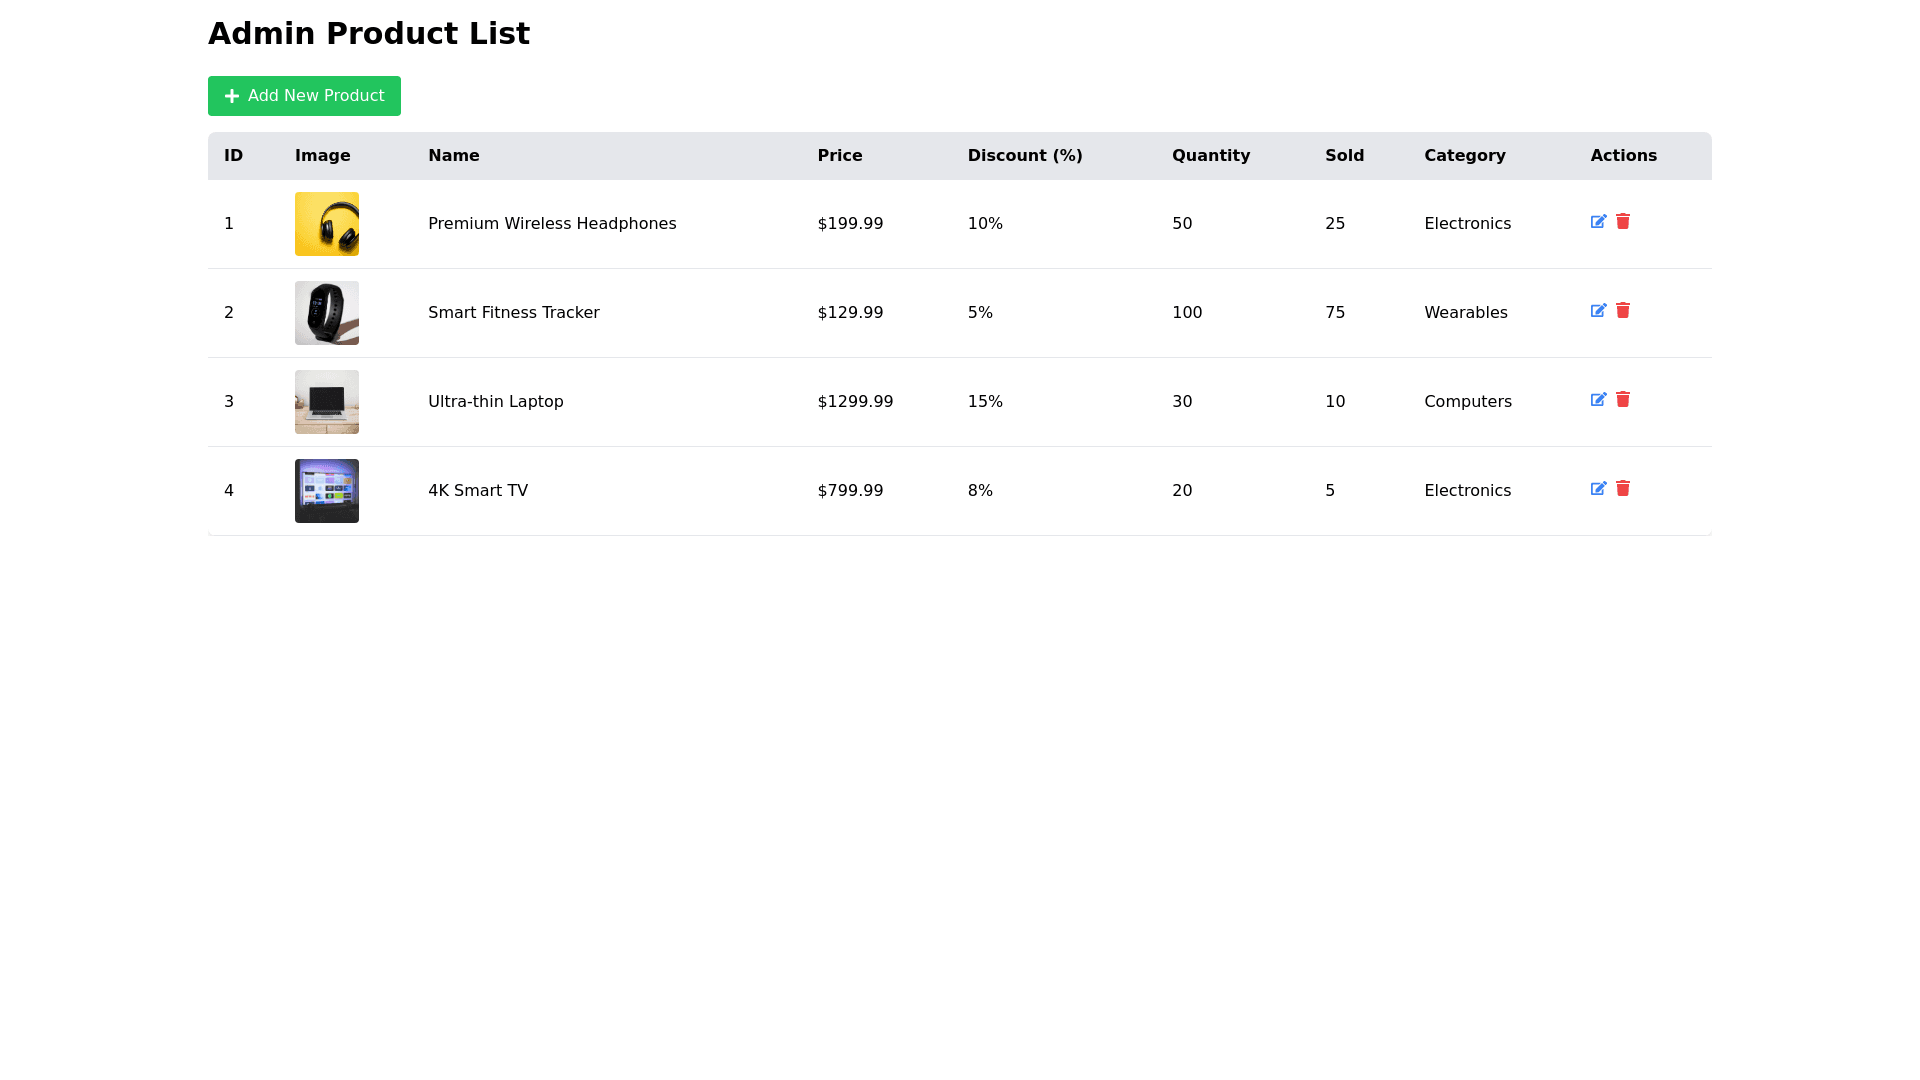The height and width of the screenshot is (1080, 1920).
Task: Click the Discount (%) column header
Action: (x=1025, y=156)
